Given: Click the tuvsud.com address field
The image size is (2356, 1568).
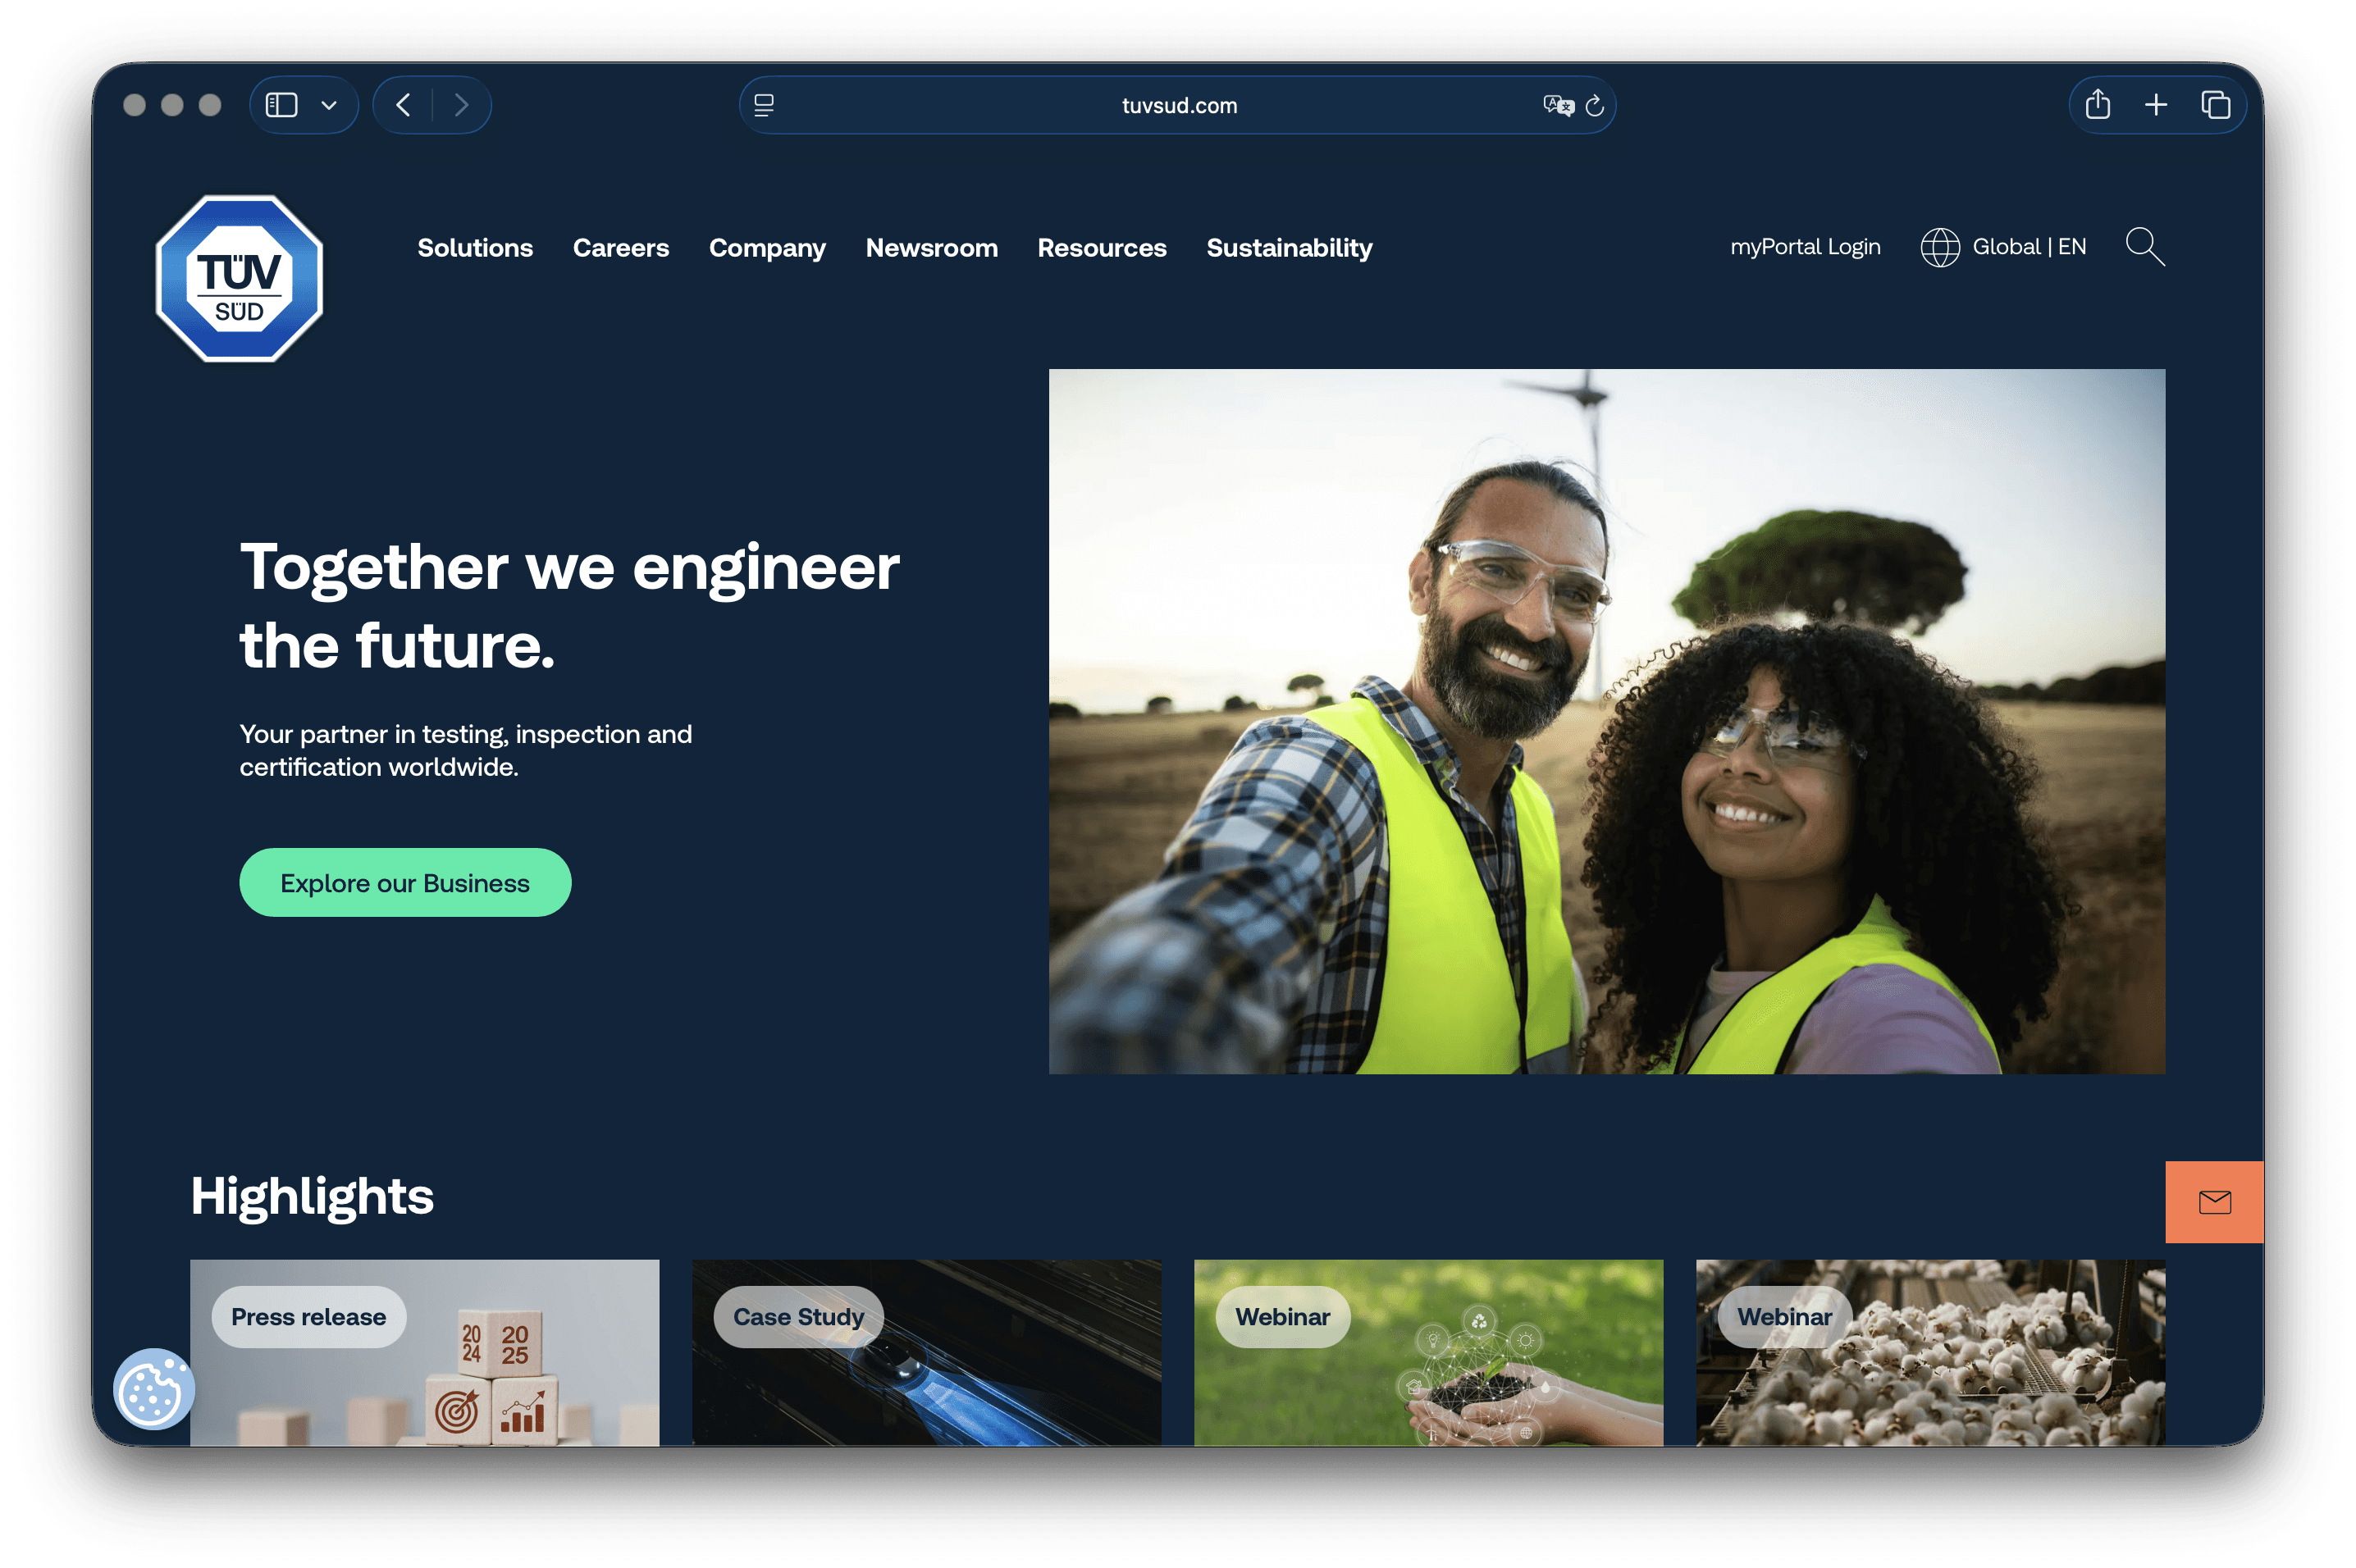Looking at the screenshot, I should pyautogui.click(x=1178, y=106).
